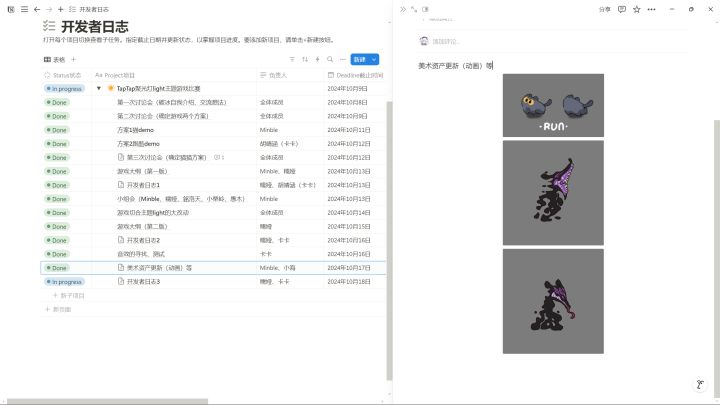Click the horizontal scrollbar of the table
Viewport: 720px width, 405px height.
tap(107, 401)
